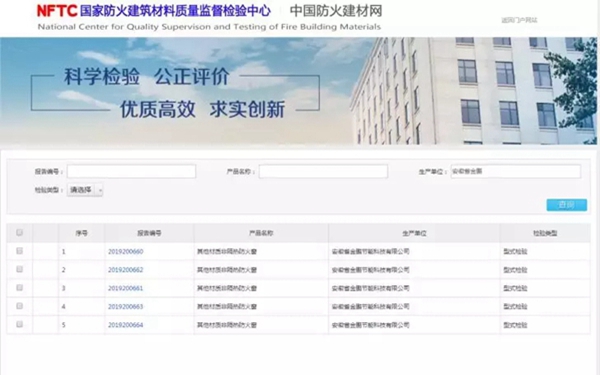Click producer 安徽省金鹏节能科技有限公司 in row 2
This screenshot has height=375, width=600.
(370, 270)
